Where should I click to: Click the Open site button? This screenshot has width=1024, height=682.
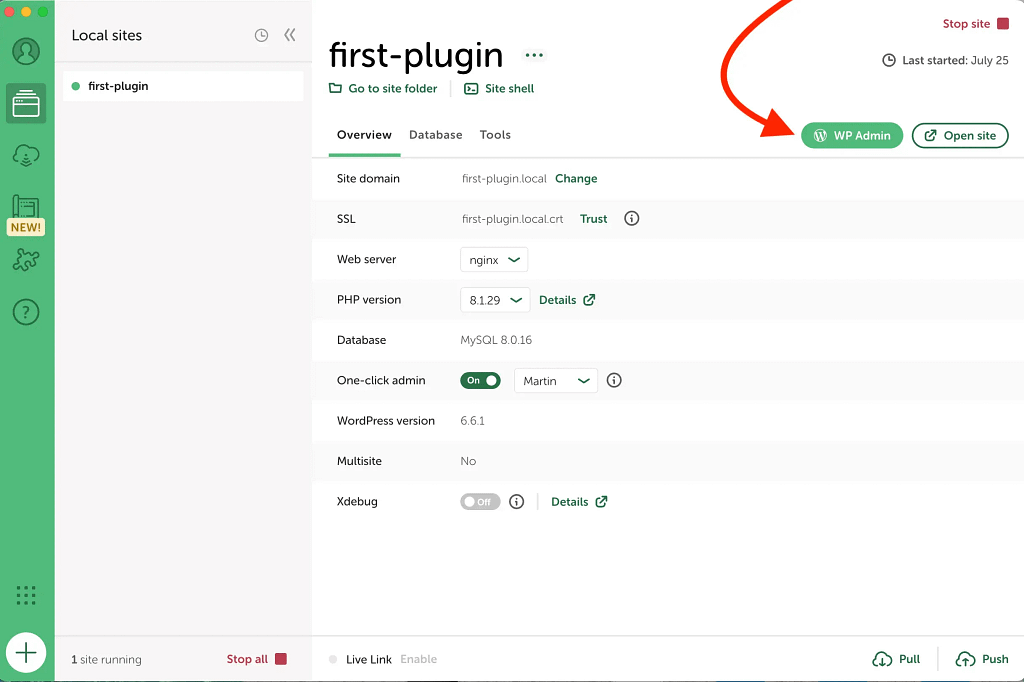[x=960, y=135]
